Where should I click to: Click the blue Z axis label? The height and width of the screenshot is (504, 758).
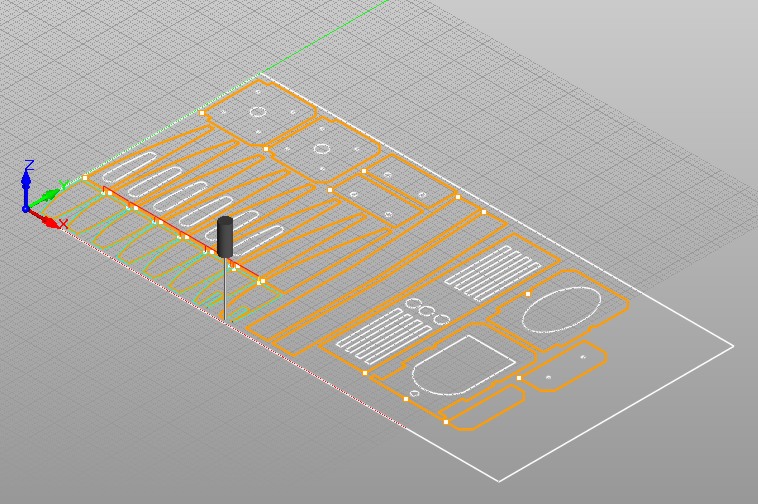click(x=30, y=166)
